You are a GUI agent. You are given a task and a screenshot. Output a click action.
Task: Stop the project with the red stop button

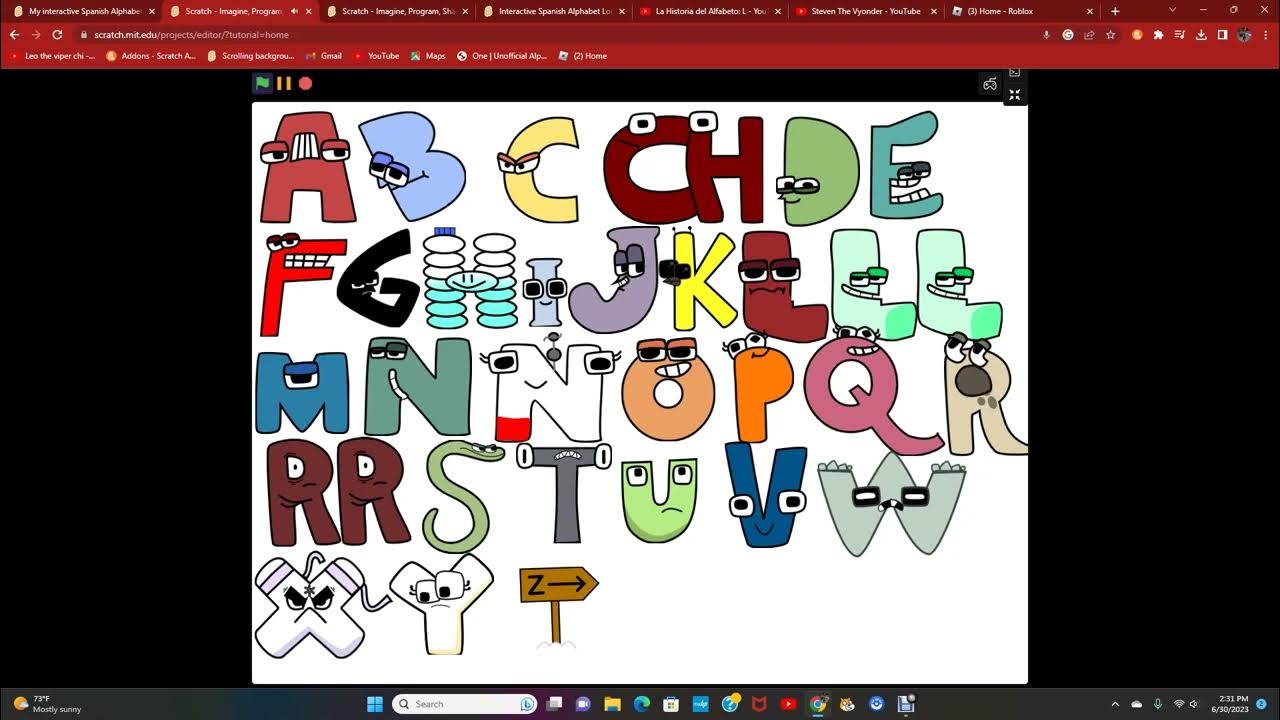pyautogui.click(x=306, y=83)
